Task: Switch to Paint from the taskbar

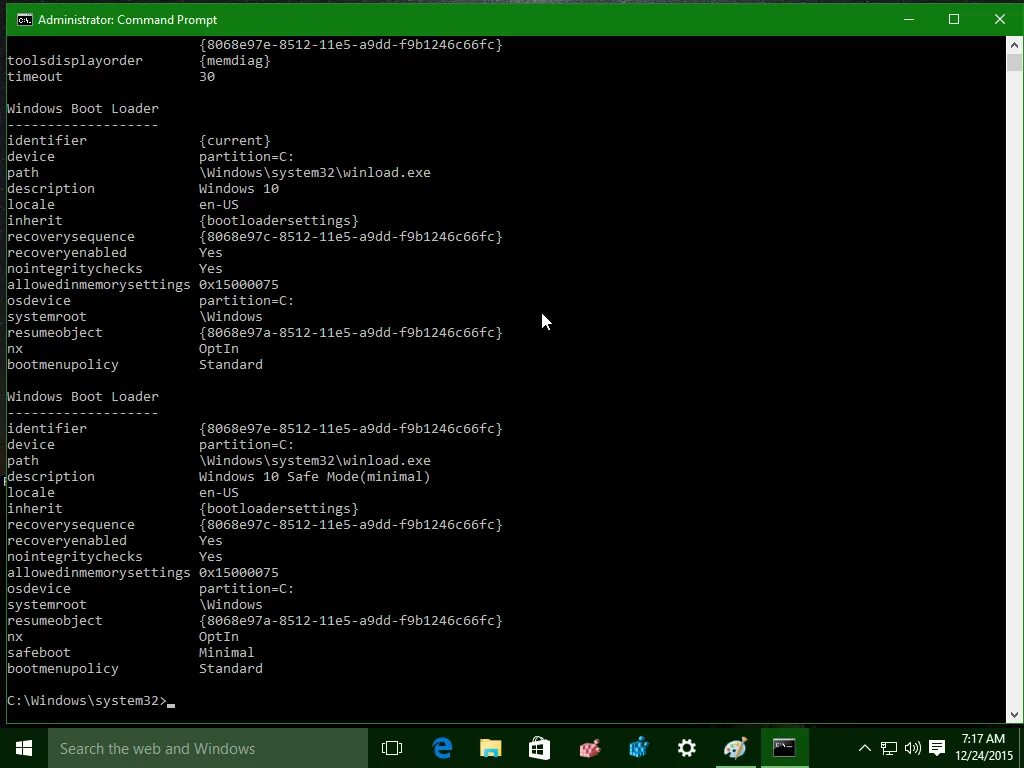Action: (x=735, y=748)
